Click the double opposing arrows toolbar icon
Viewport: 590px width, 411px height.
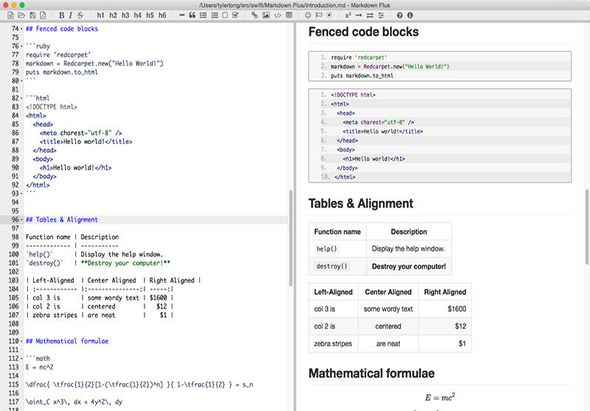[x=370, y=15]
